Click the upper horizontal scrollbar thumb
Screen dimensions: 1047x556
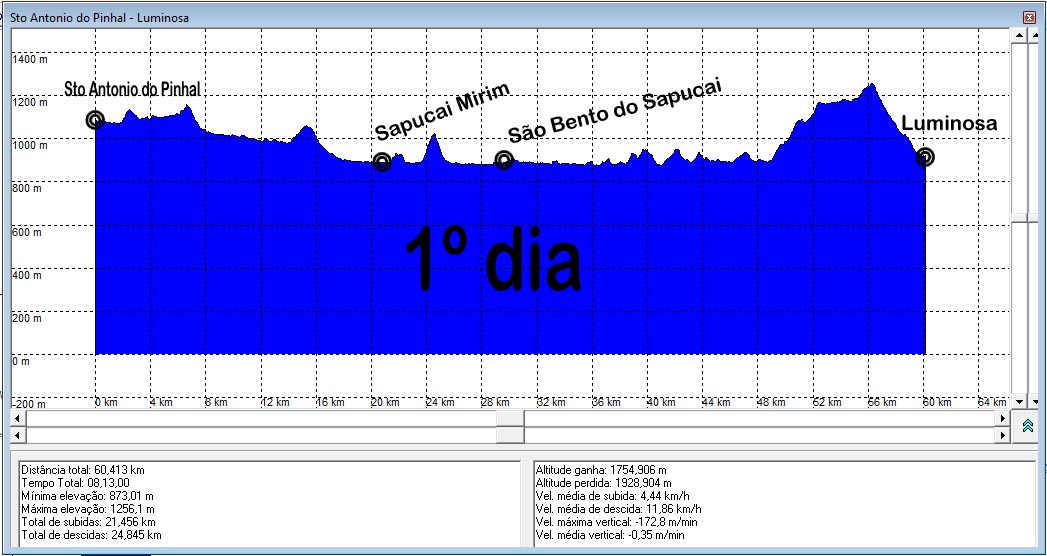pos(510,418)
